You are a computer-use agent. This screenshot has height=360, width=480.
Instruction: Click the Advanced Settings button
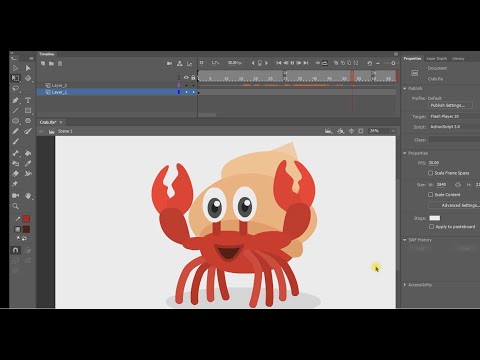tap(457, 205)
